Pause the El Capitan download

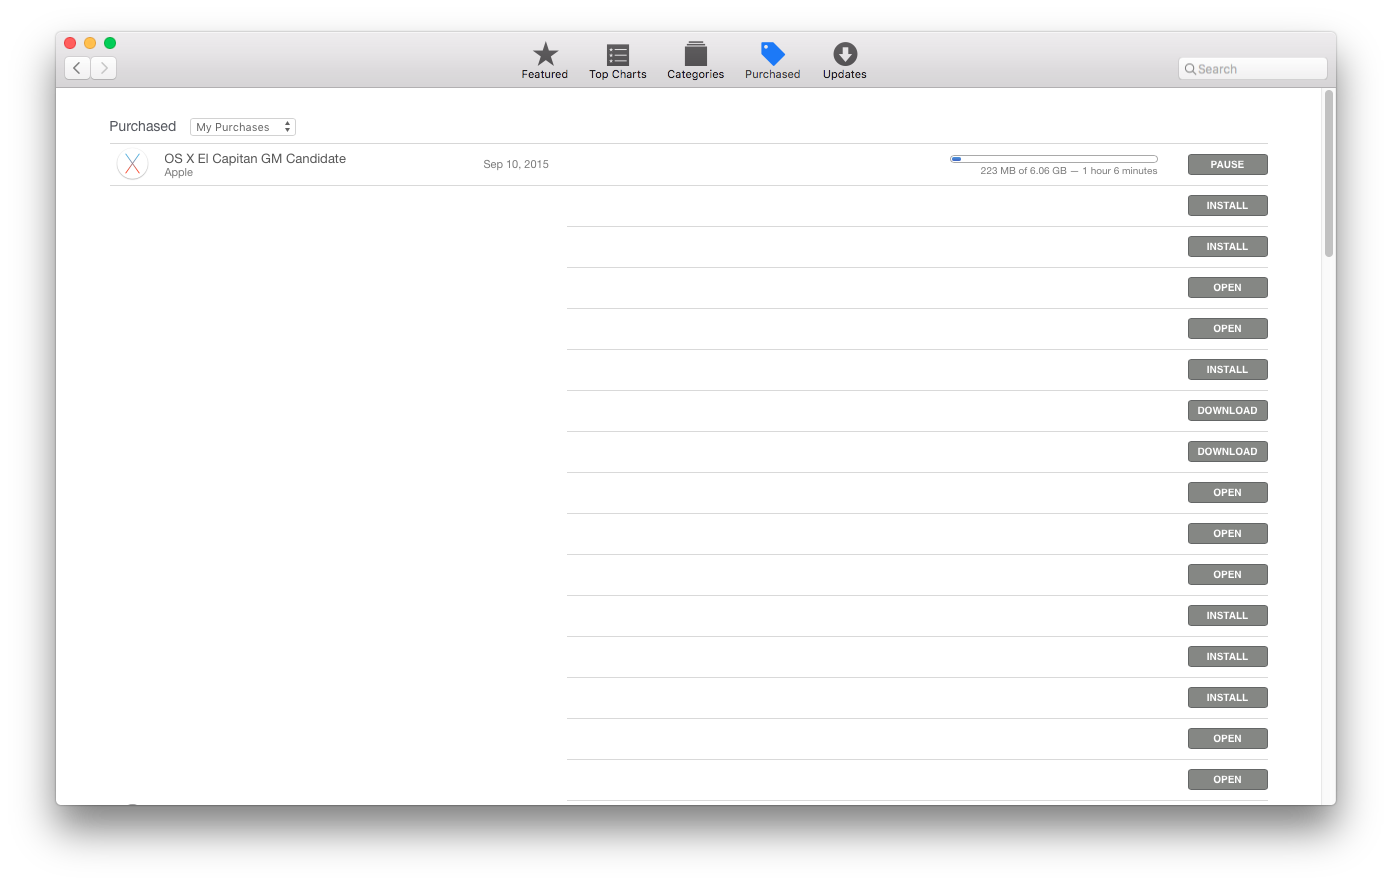[x=1227, y=164]
